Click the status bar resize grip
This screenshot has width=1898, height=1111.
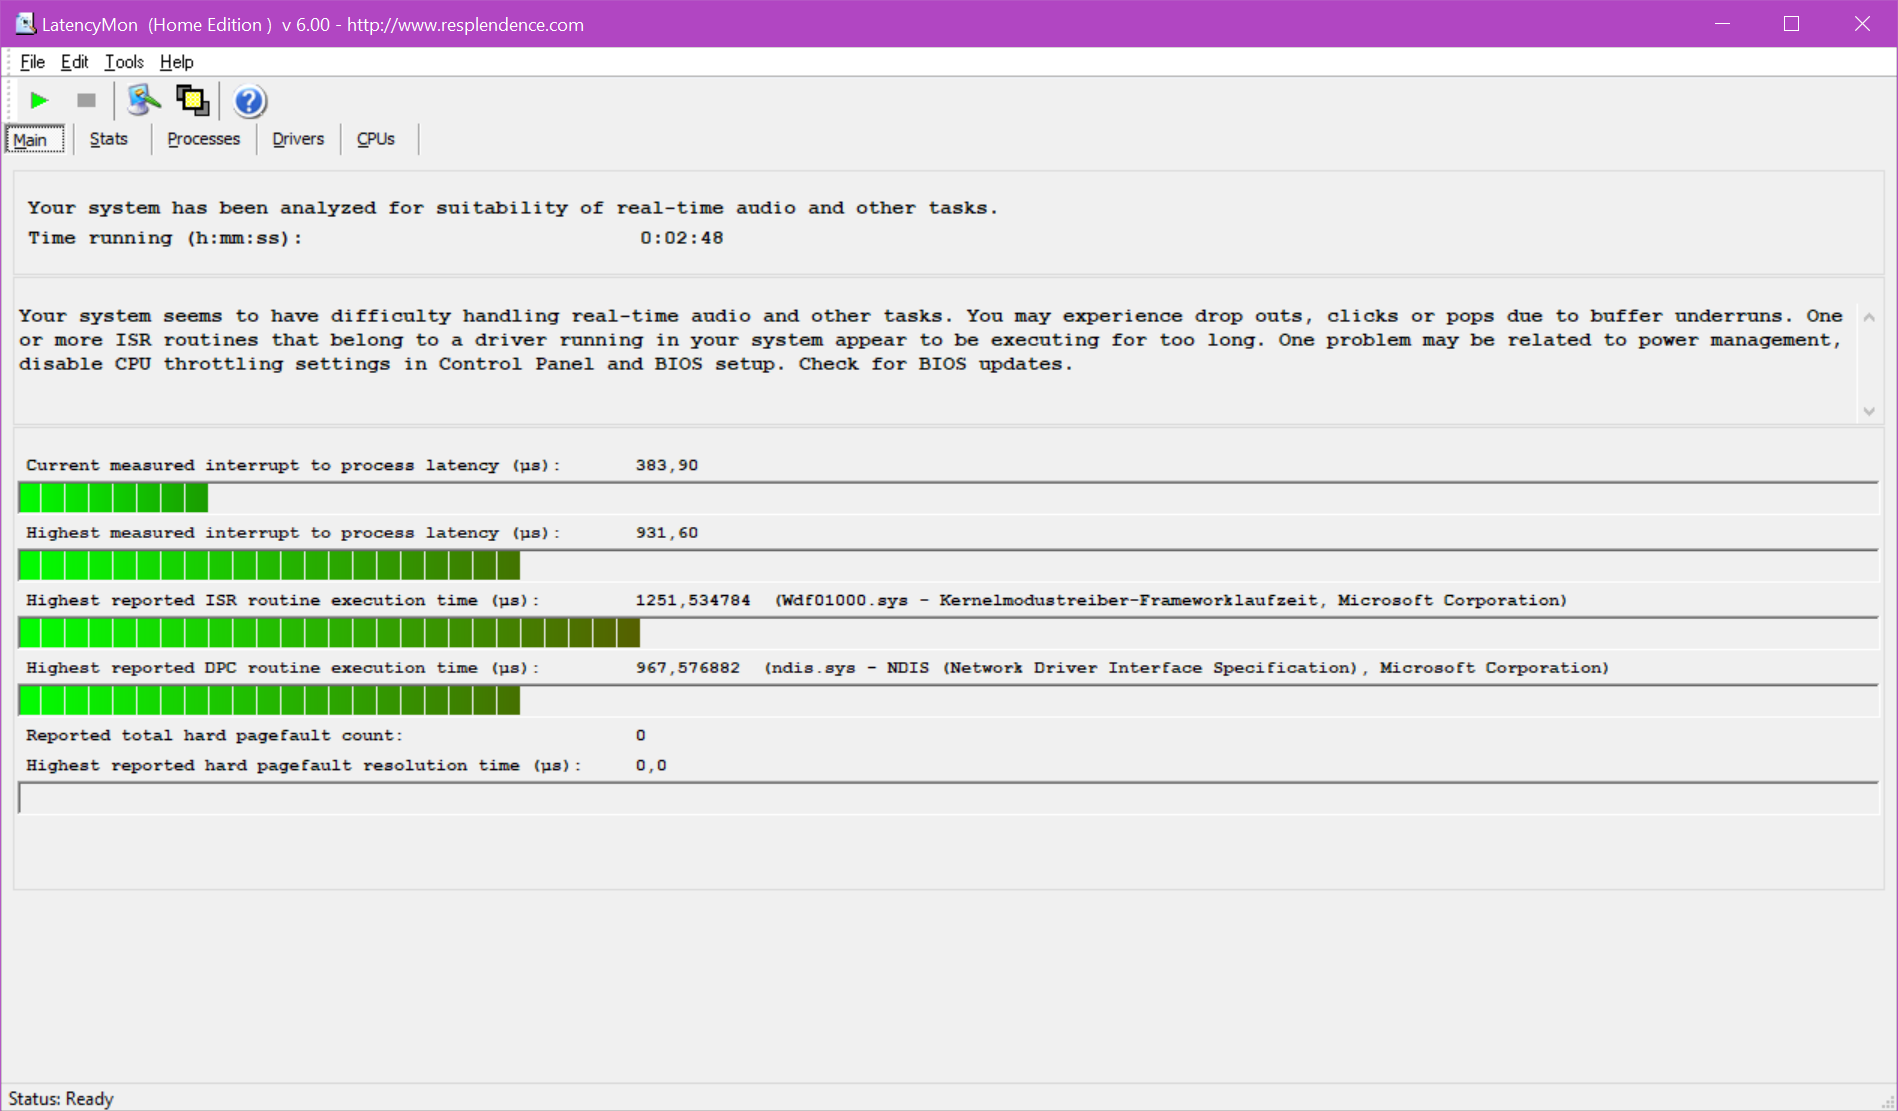[x=1887, y=1100]
